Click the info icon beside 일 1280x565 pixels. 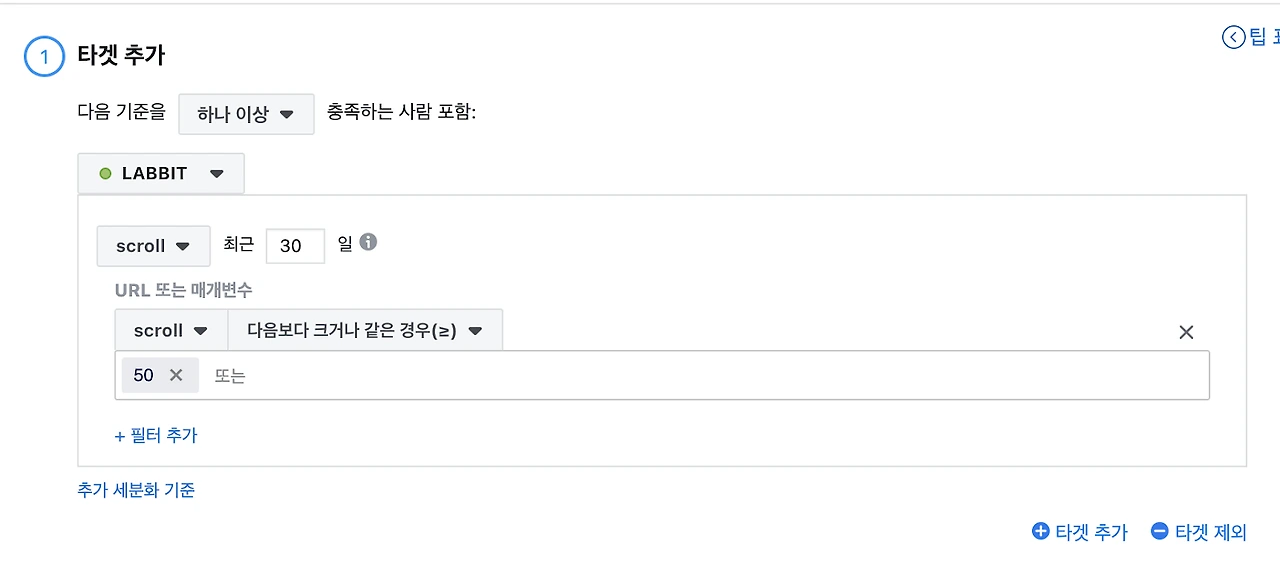coord(368,242)
